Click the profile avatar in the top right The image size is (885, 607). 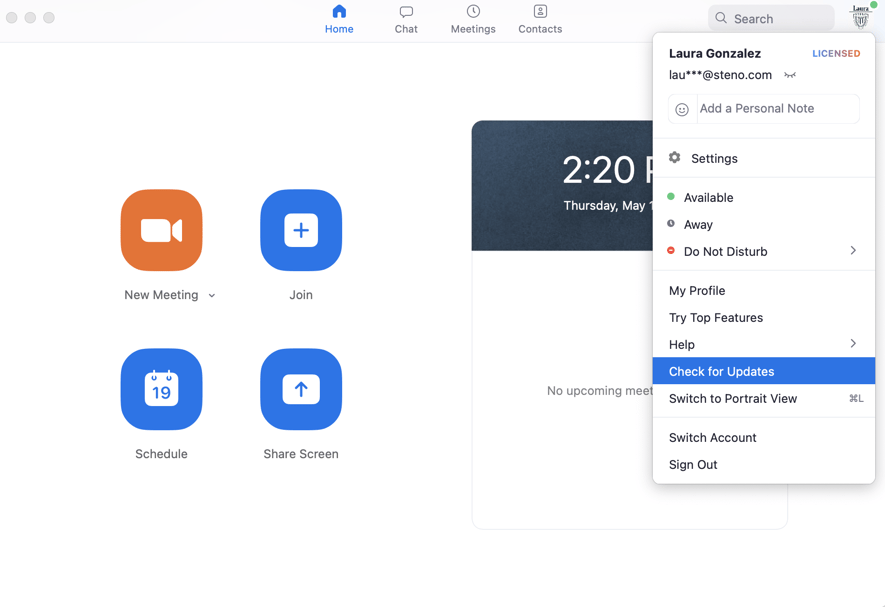coord(860,17)
